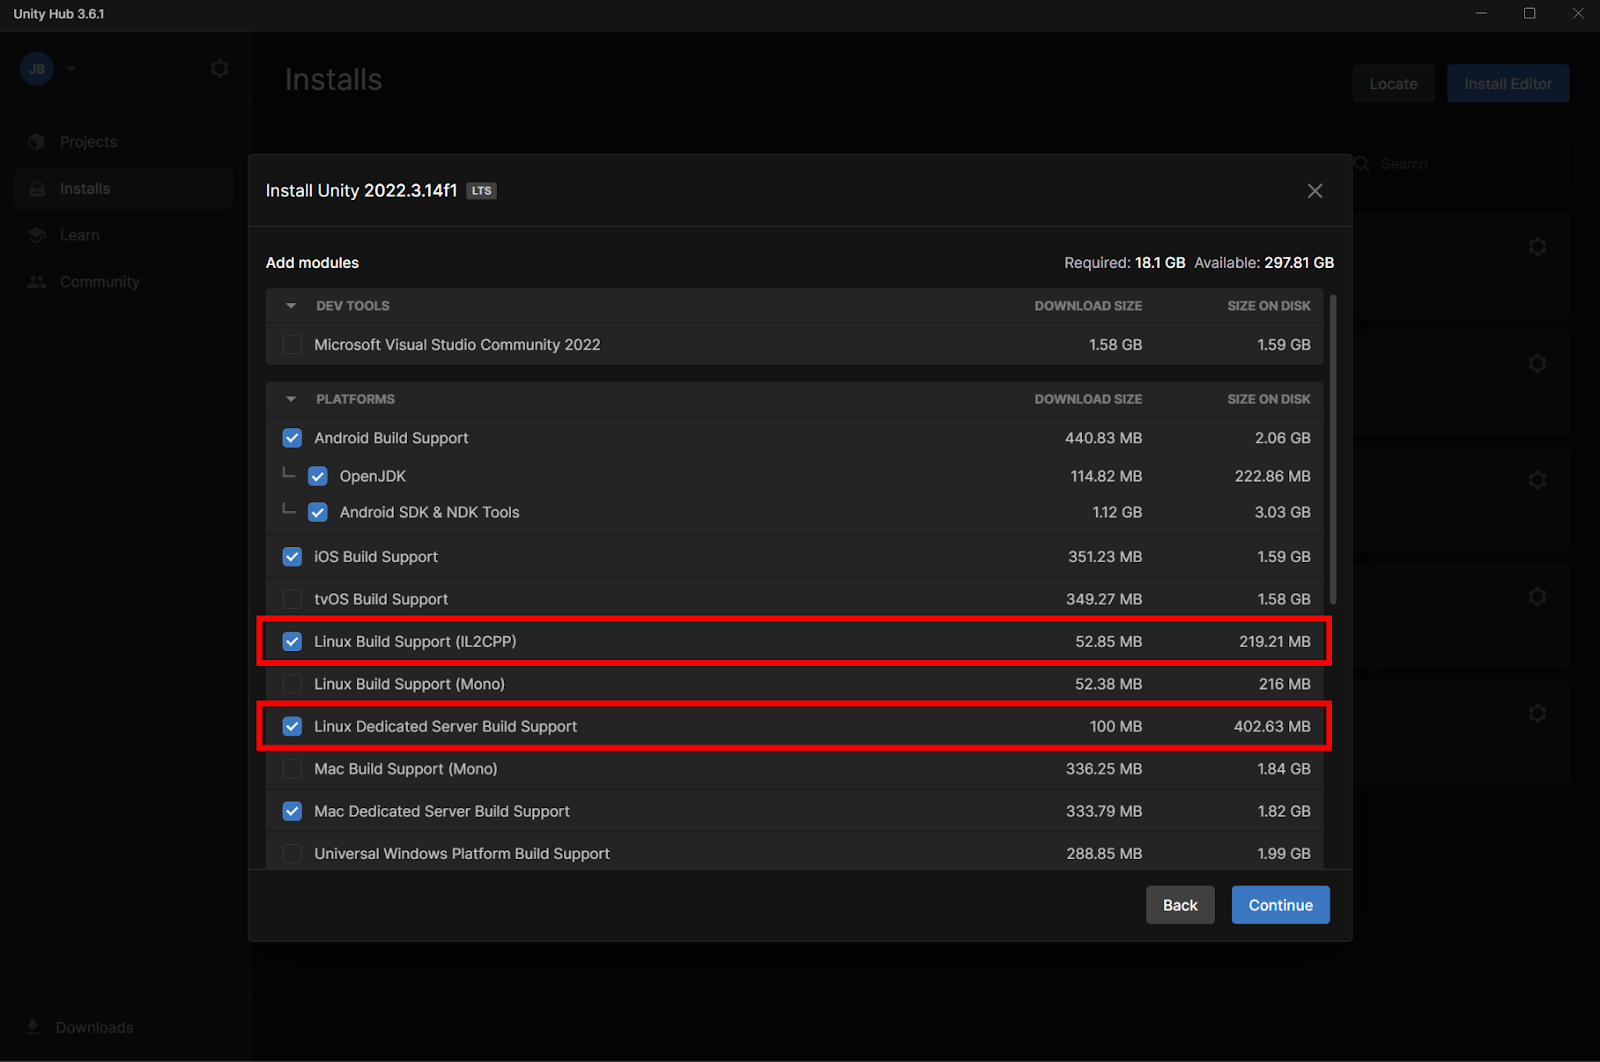
Task: Open Unity Hub preferences gear
Action: coord(219,69)
